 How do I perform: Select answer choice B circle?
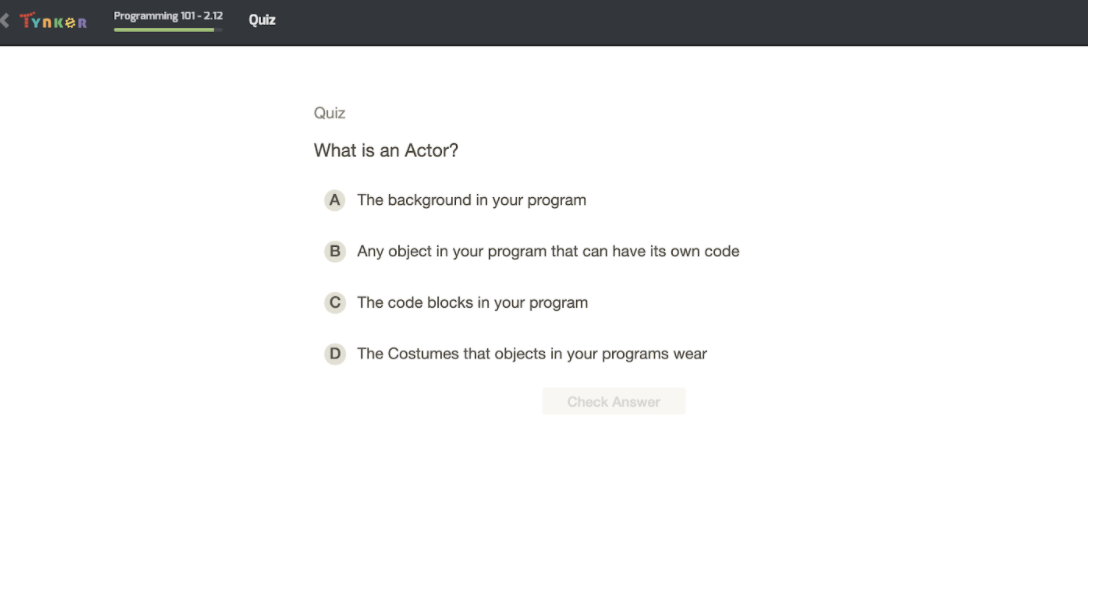click(335, 251)
